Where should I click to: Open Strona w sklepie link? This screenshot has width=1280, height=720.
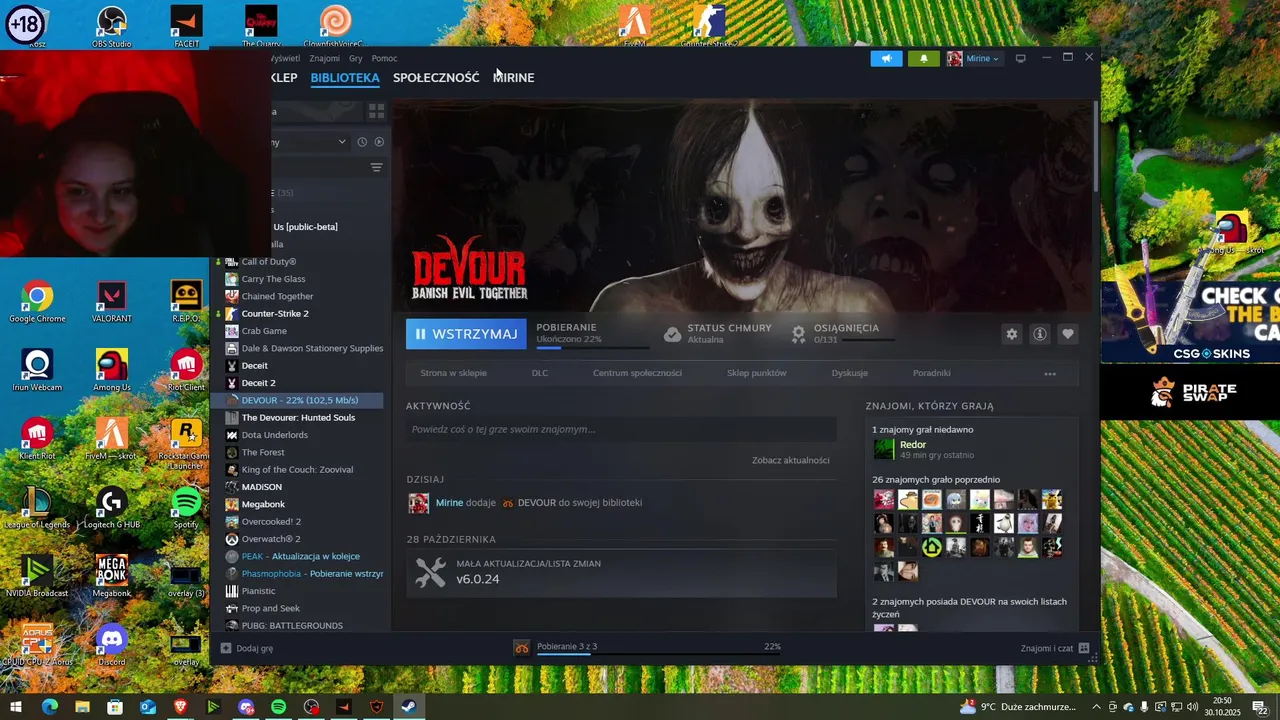tap(453, 373)
